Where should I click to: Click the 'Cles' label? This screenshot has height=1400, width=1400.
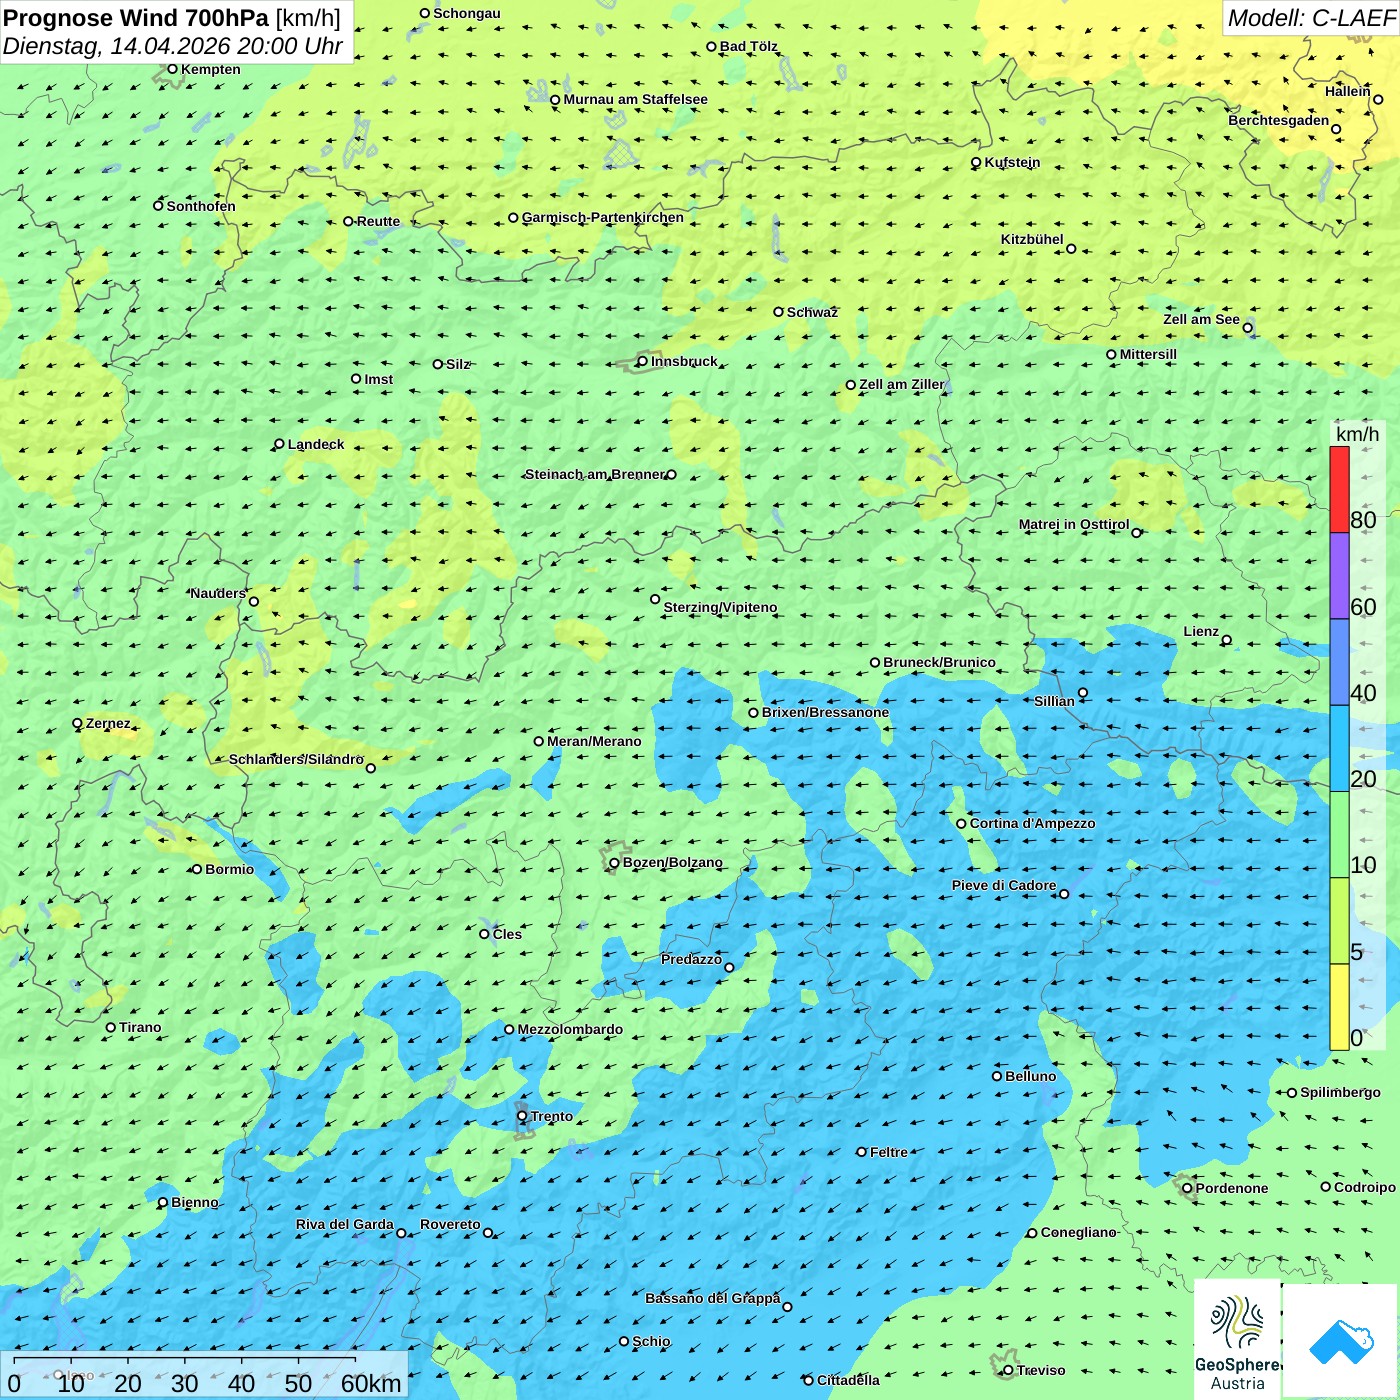(x=507, y=934)
